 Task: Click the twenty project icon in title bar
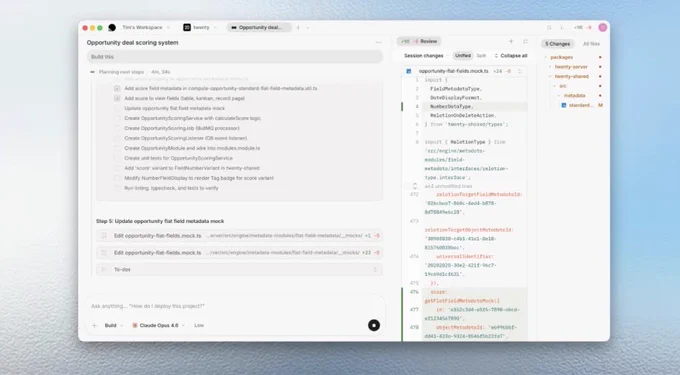coord(187,27)
